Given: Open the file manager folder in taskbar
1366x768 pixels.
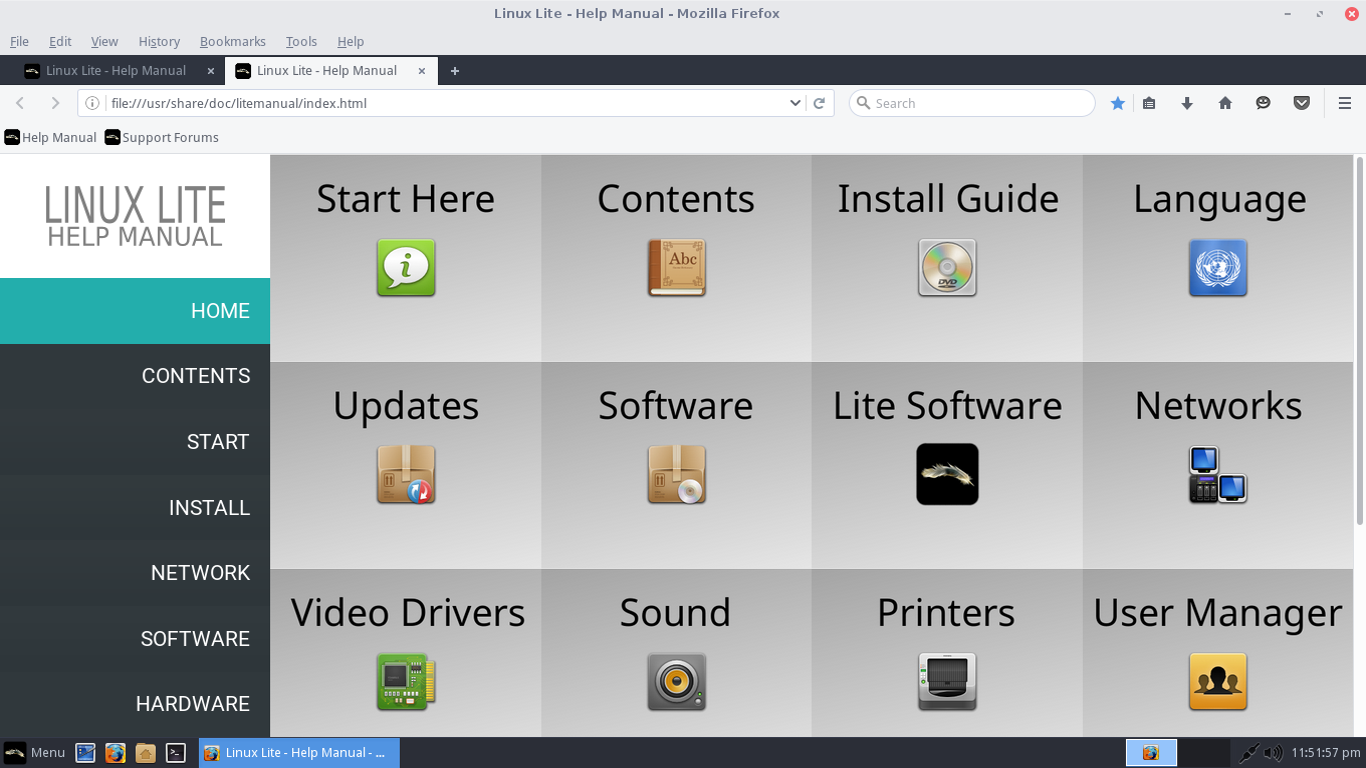Looking at the screenshot, I should point(145,752).
